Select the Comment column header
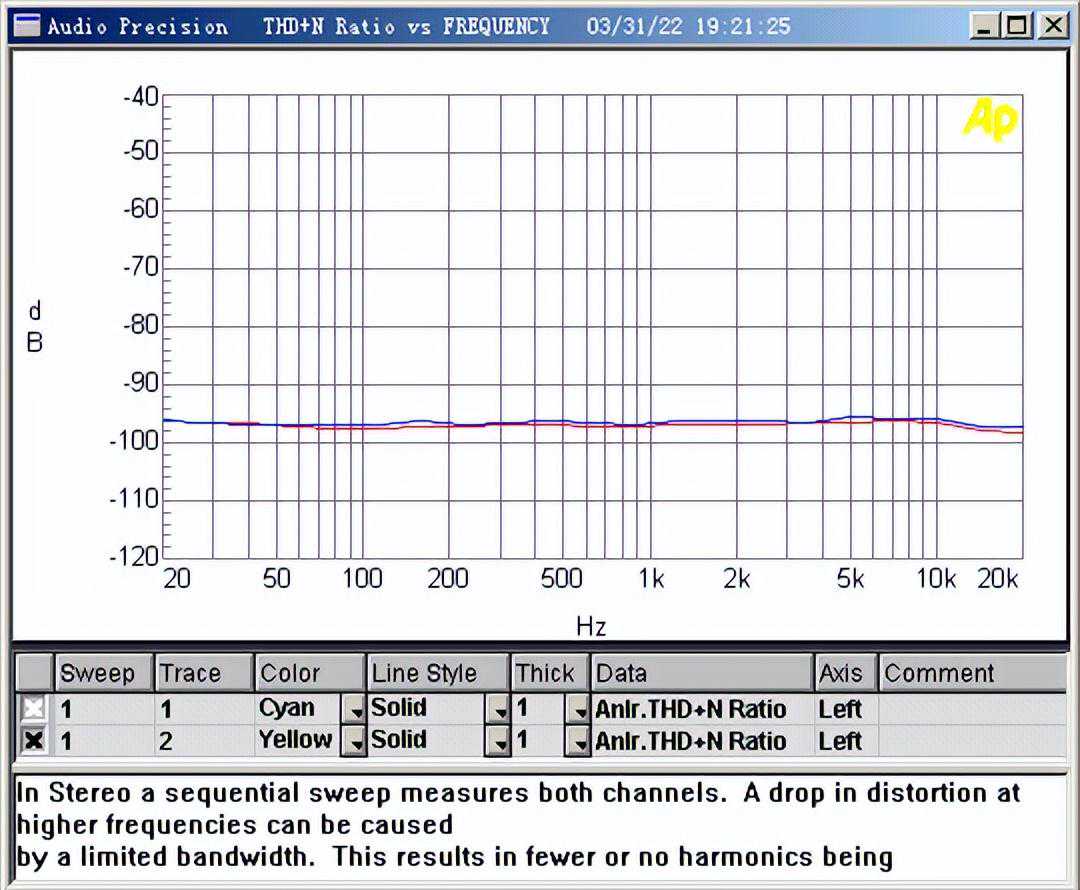This screenshot has width=1080, height=890. pyautogui.click(x=970, y=673)
